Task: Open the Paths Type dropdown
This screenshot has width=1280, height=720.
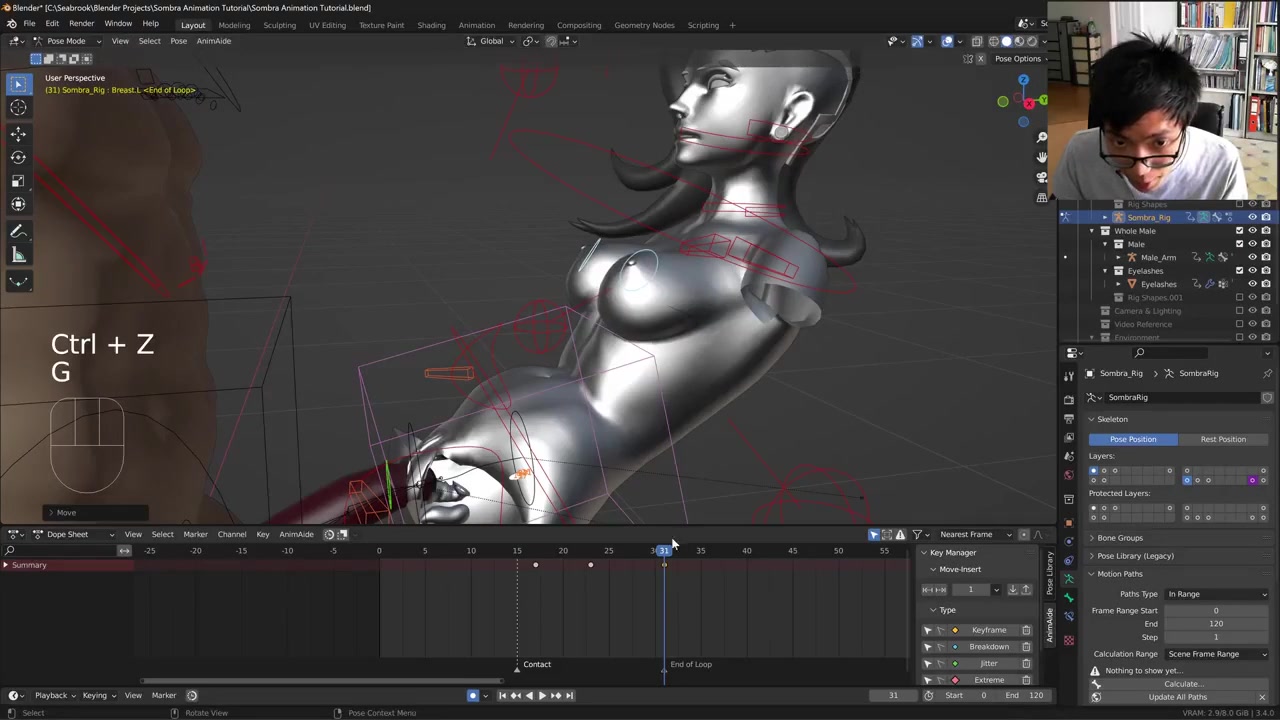Action: [x=1216, y=594]
